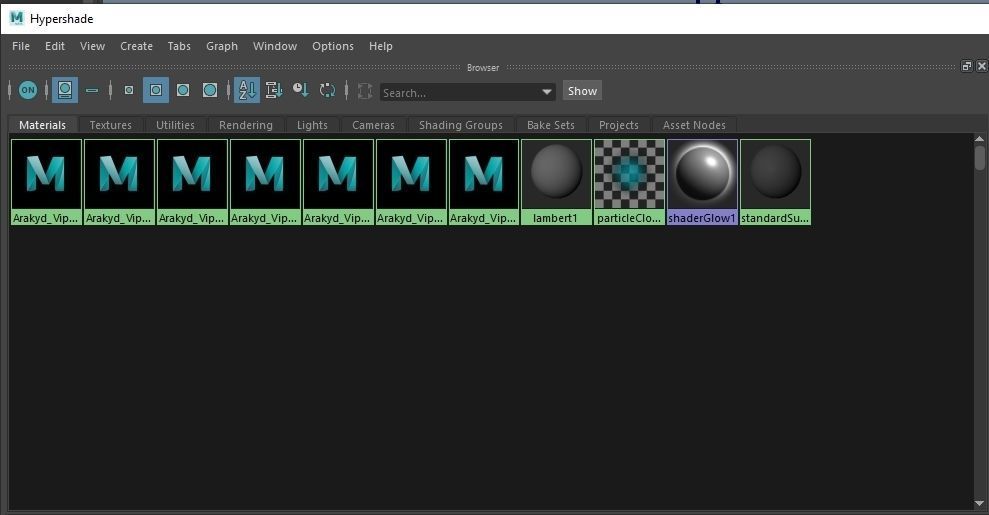This screenshot has width=989, height=515.
Task: Open the Window menu
Action: coord(275,46)
